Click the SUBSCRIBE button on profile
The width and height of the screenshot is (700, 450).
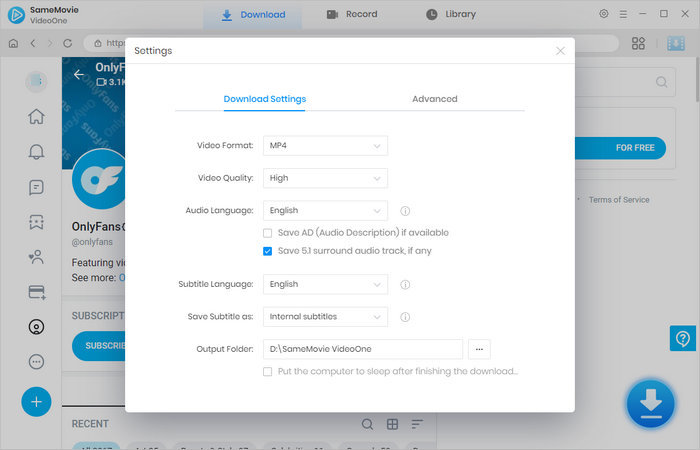click(99, 346)
